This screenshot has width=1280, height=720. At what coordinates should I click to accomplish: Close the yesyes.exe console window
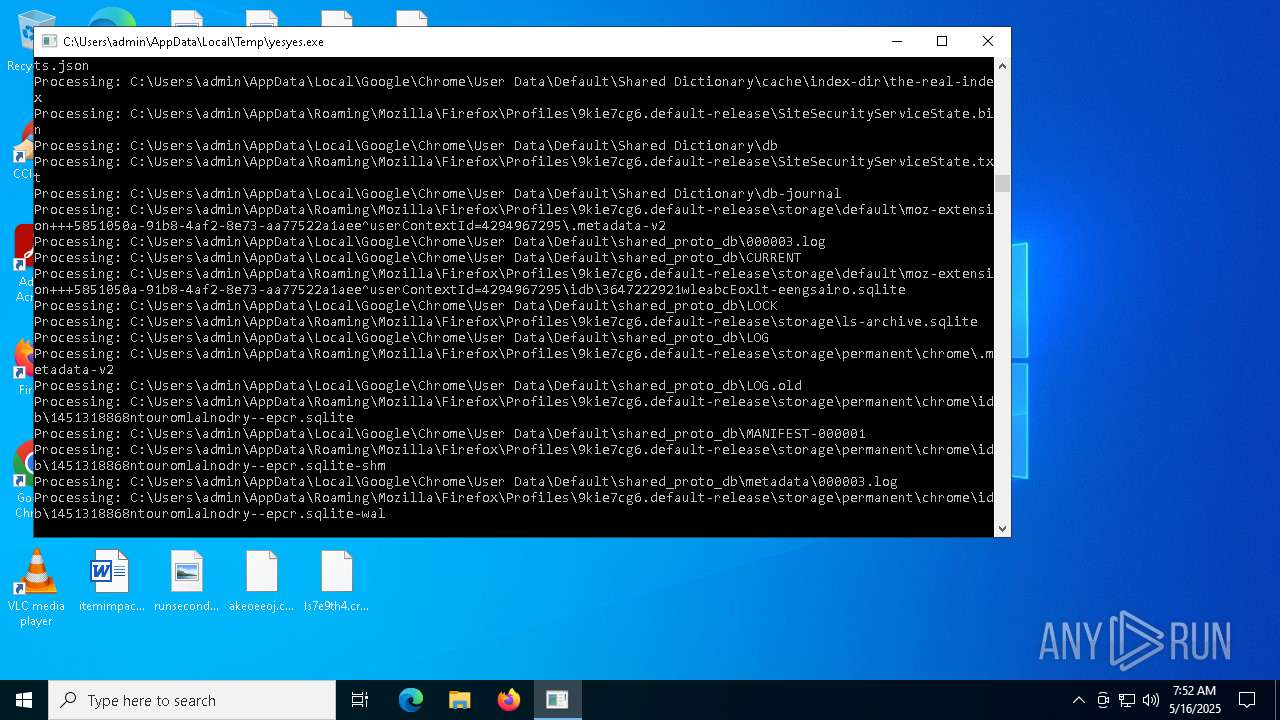coord(987,41)
